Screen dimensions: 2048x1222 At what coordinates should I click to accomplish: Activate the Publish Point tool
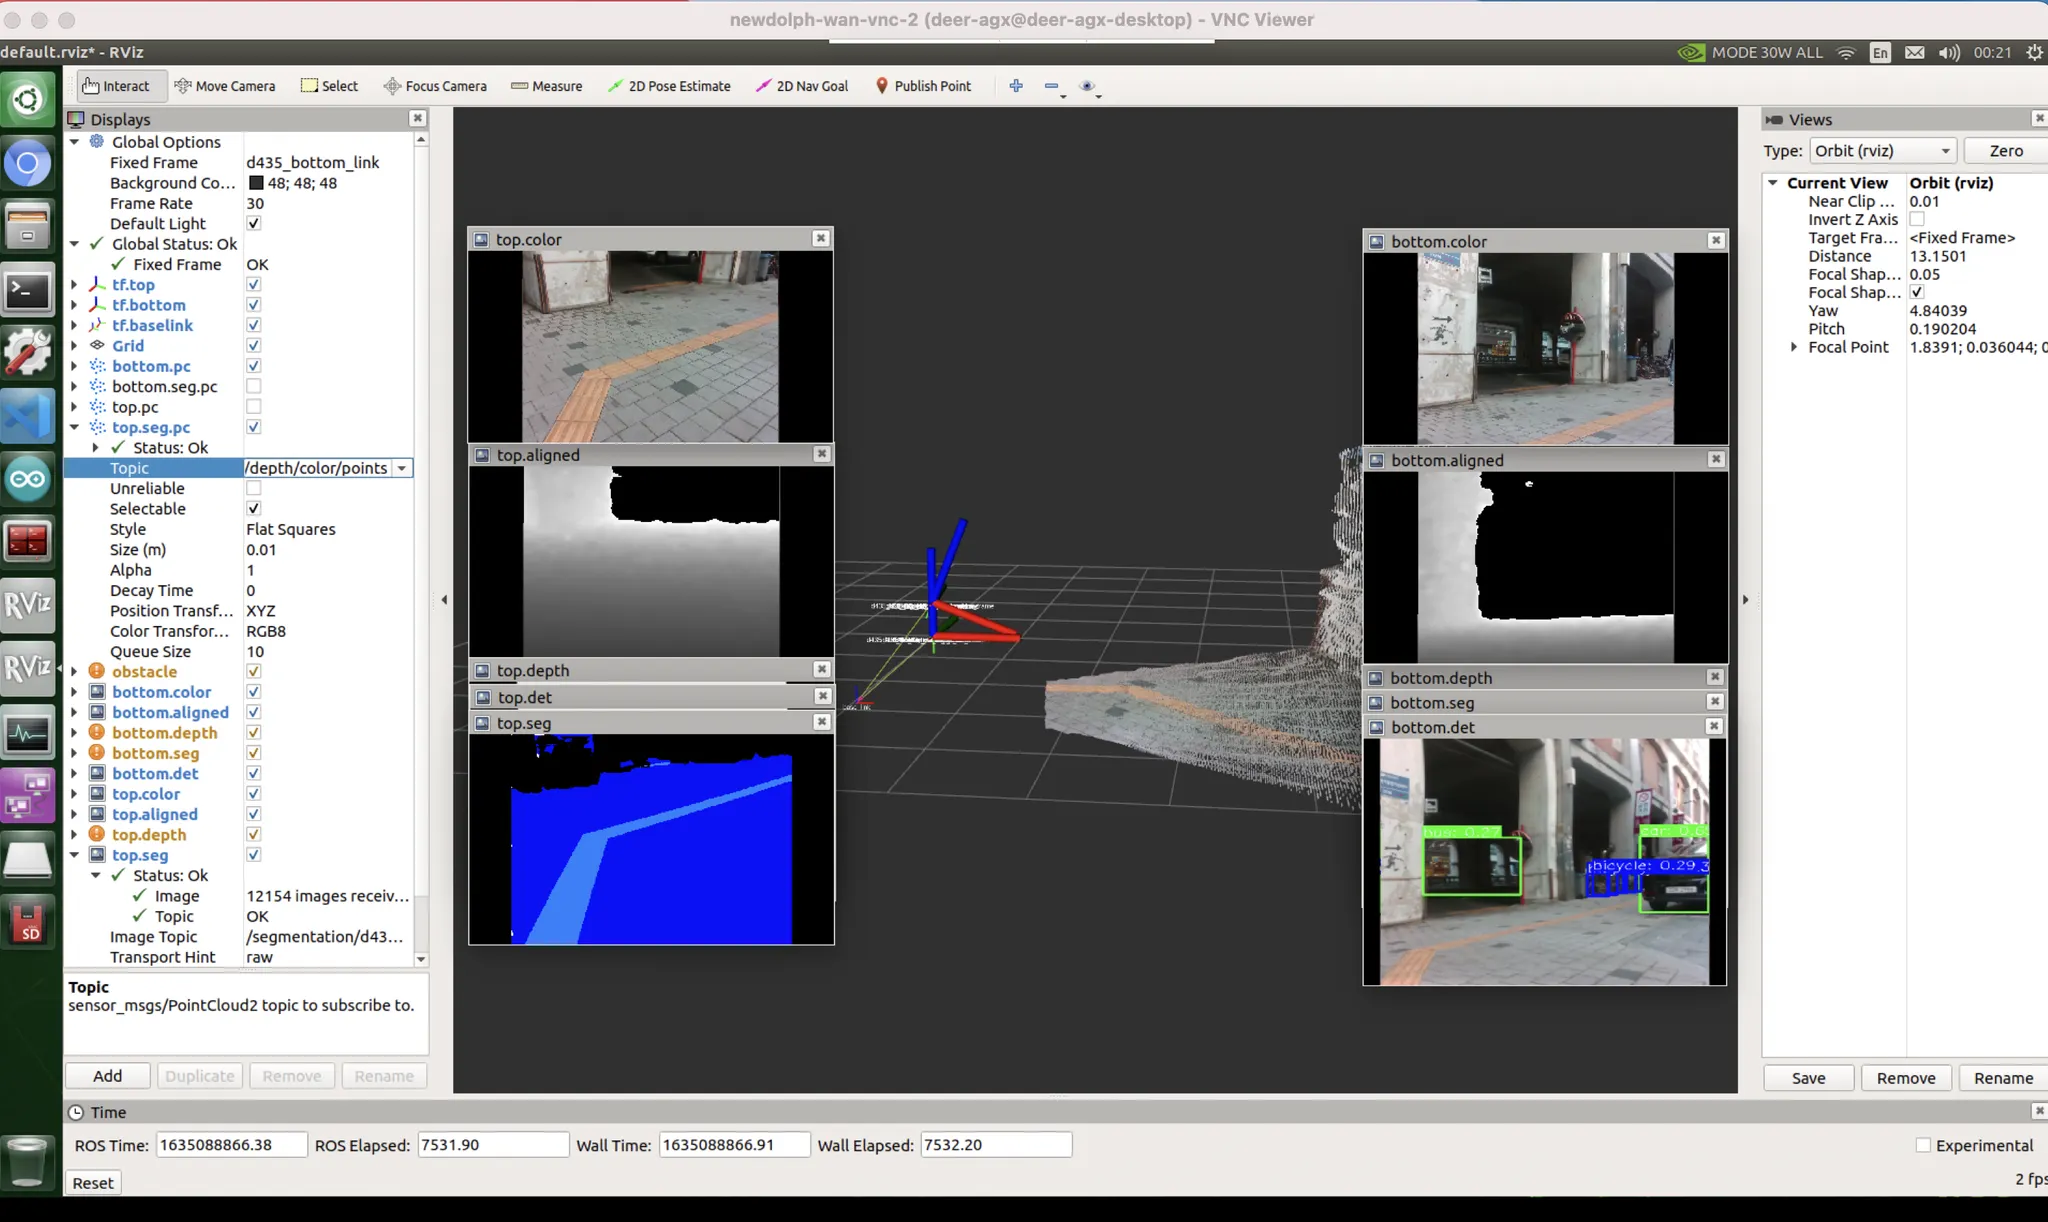point(922,86)
